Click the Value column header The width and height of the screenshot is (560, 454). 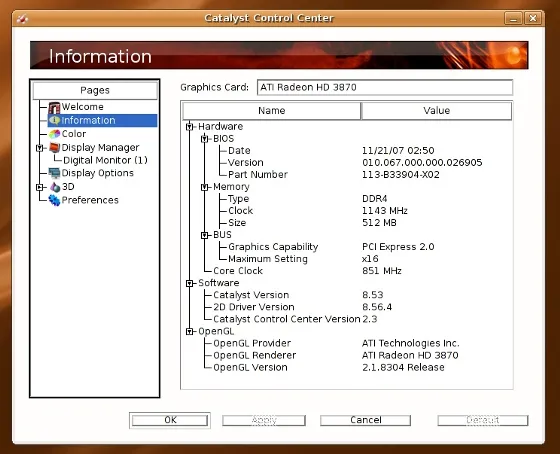click(436, 111)
